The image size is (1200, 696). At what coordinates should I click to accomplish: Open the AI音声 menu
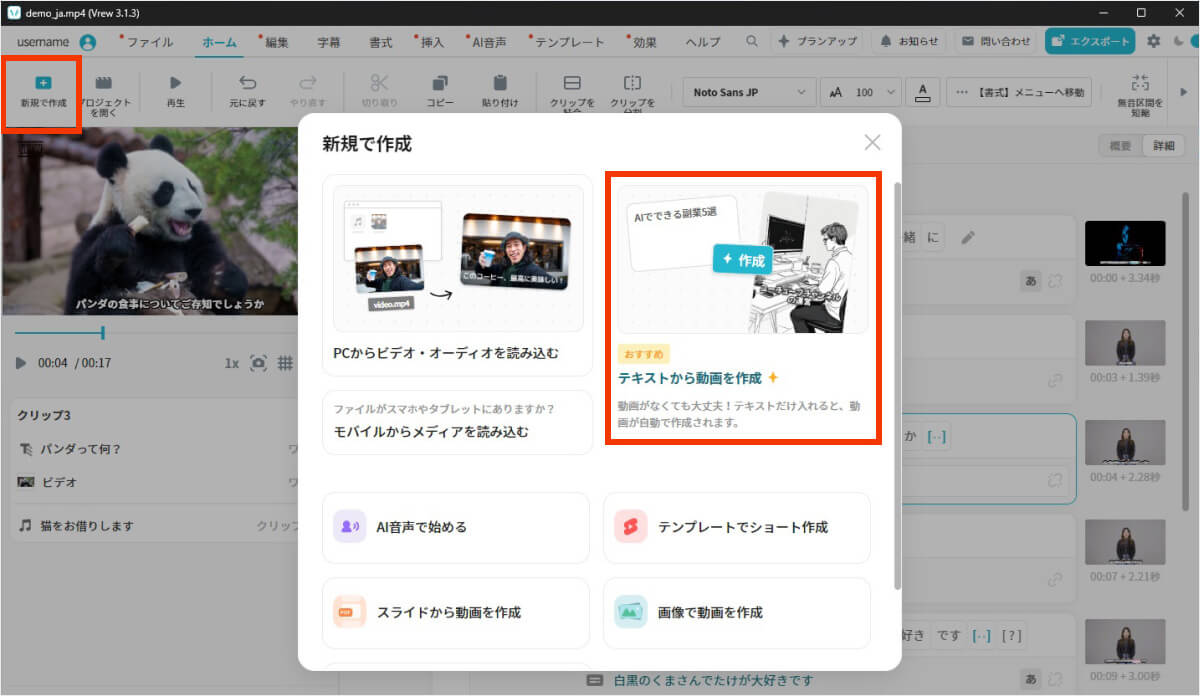tap(488, 42)
